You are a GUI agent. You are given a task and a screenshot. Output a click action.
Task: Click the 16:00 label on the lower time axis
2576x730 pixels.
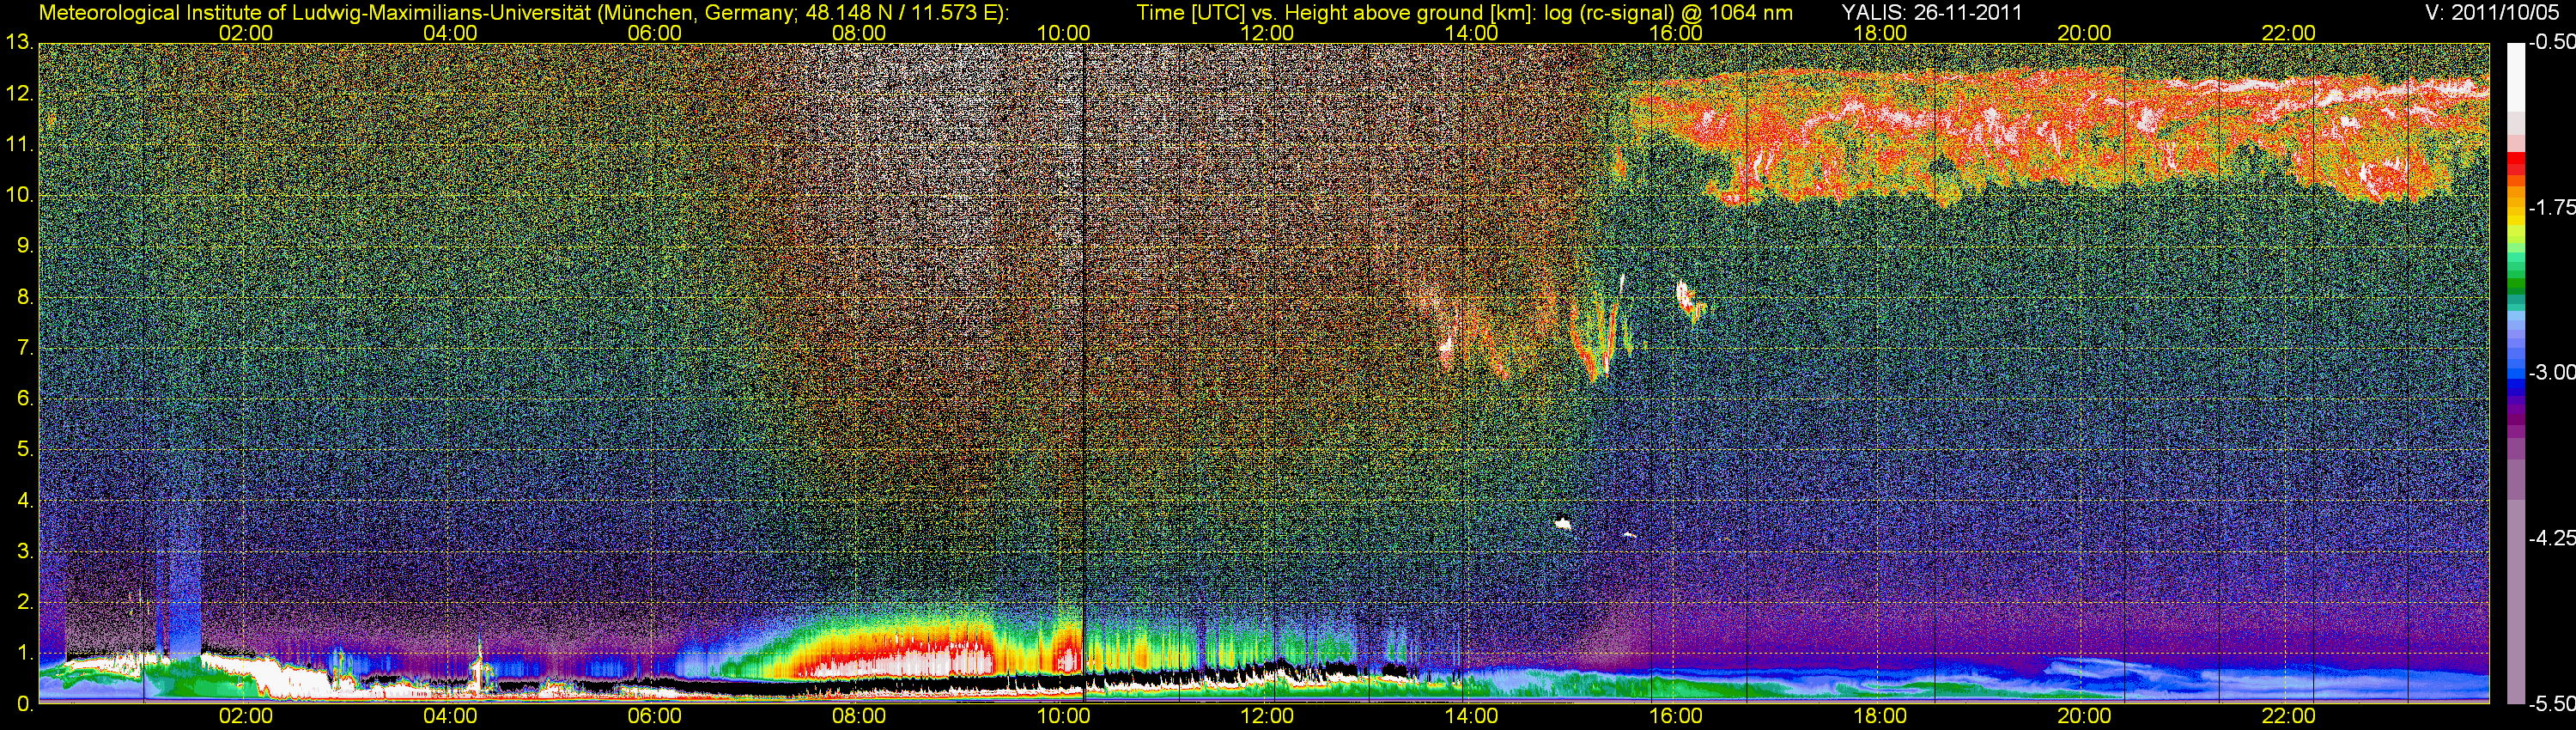click(1676, 716)
